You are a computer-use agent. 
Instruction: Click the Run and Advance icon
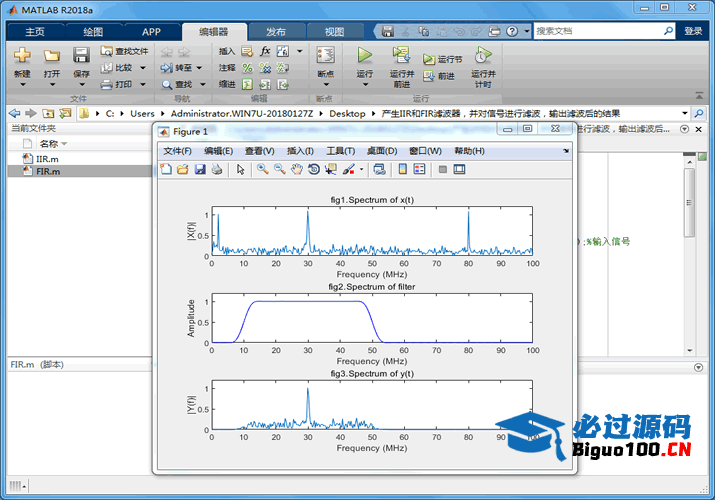(x=401, y=55)
